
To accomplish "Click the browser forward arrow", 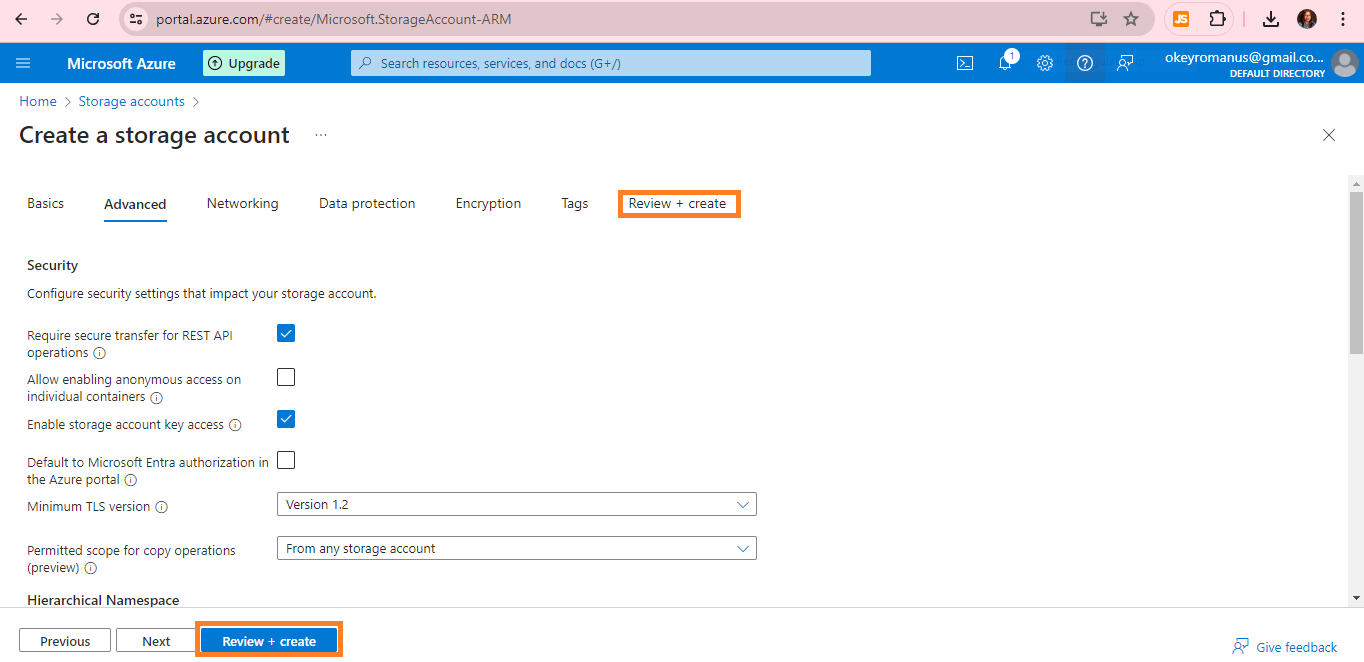I will pyautogui.click(x=57, y=19).
